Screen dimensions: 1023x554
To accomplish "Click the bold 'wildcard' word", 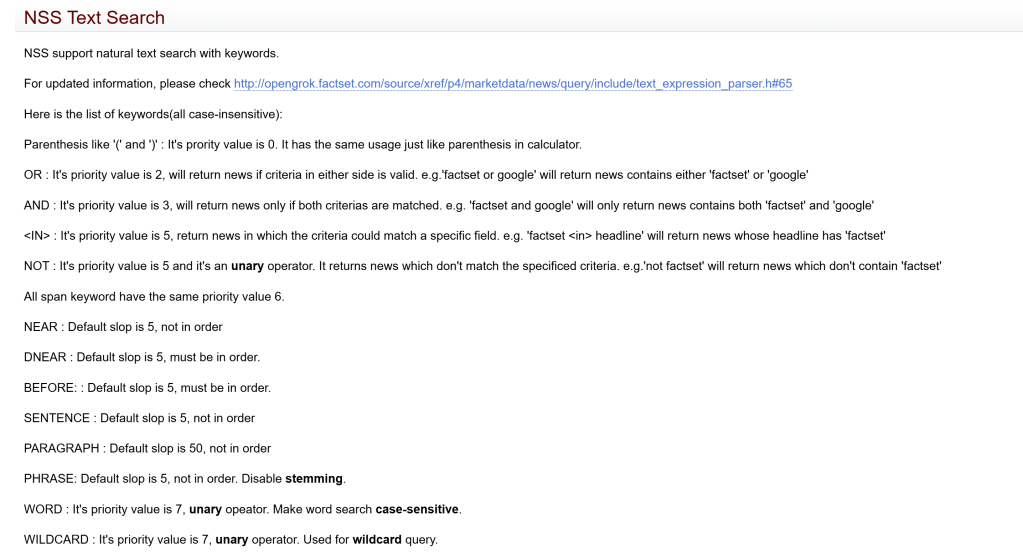I will pos(377,540).
